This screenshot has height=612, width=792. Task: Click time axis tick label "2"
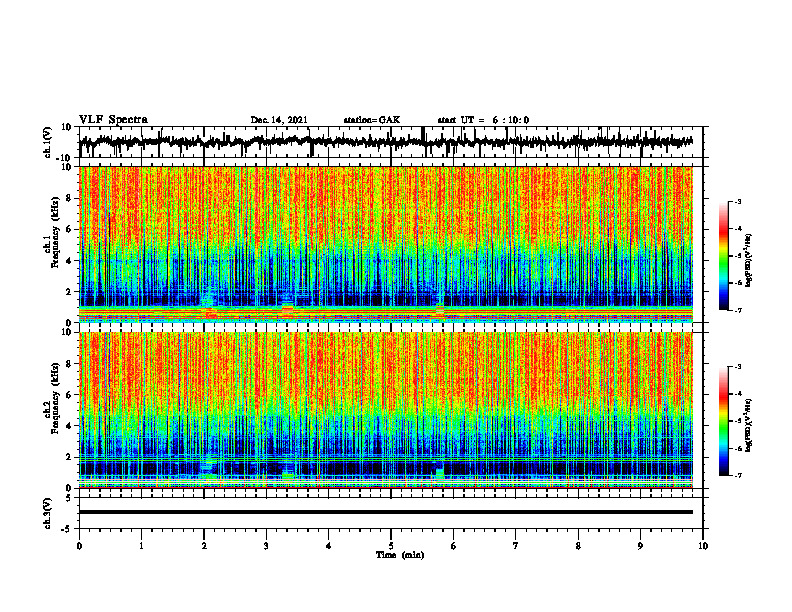[204, 546]
